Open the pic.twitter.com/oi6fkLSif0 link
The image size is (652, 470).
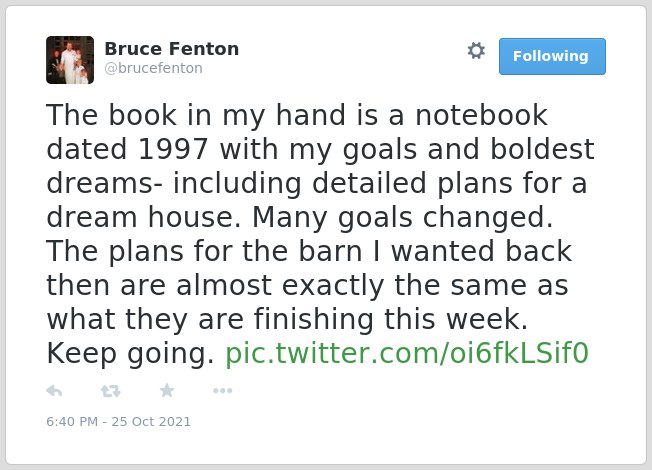407,353
